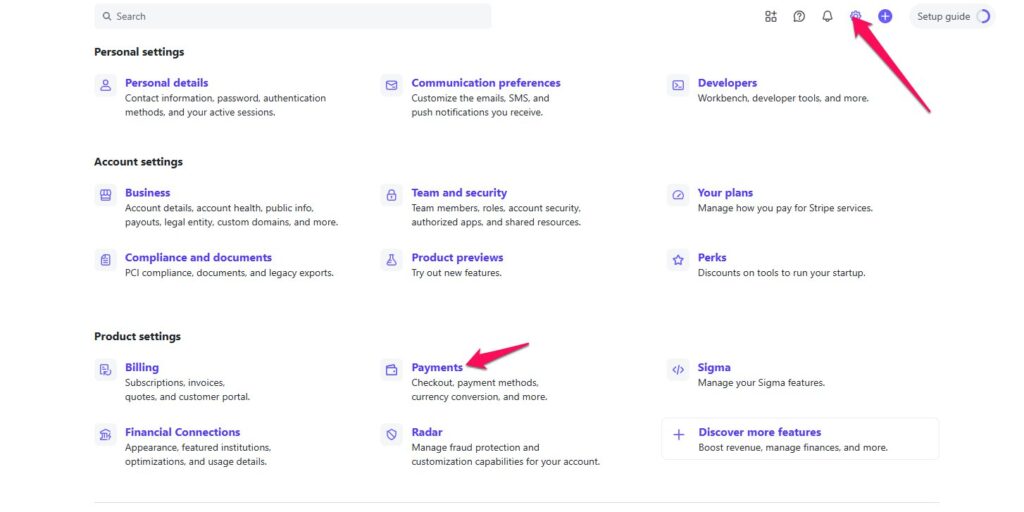The width and height of the screenshot is (1024, 512).
Task: Go to Business account settings
Action: tap(147, 192)
